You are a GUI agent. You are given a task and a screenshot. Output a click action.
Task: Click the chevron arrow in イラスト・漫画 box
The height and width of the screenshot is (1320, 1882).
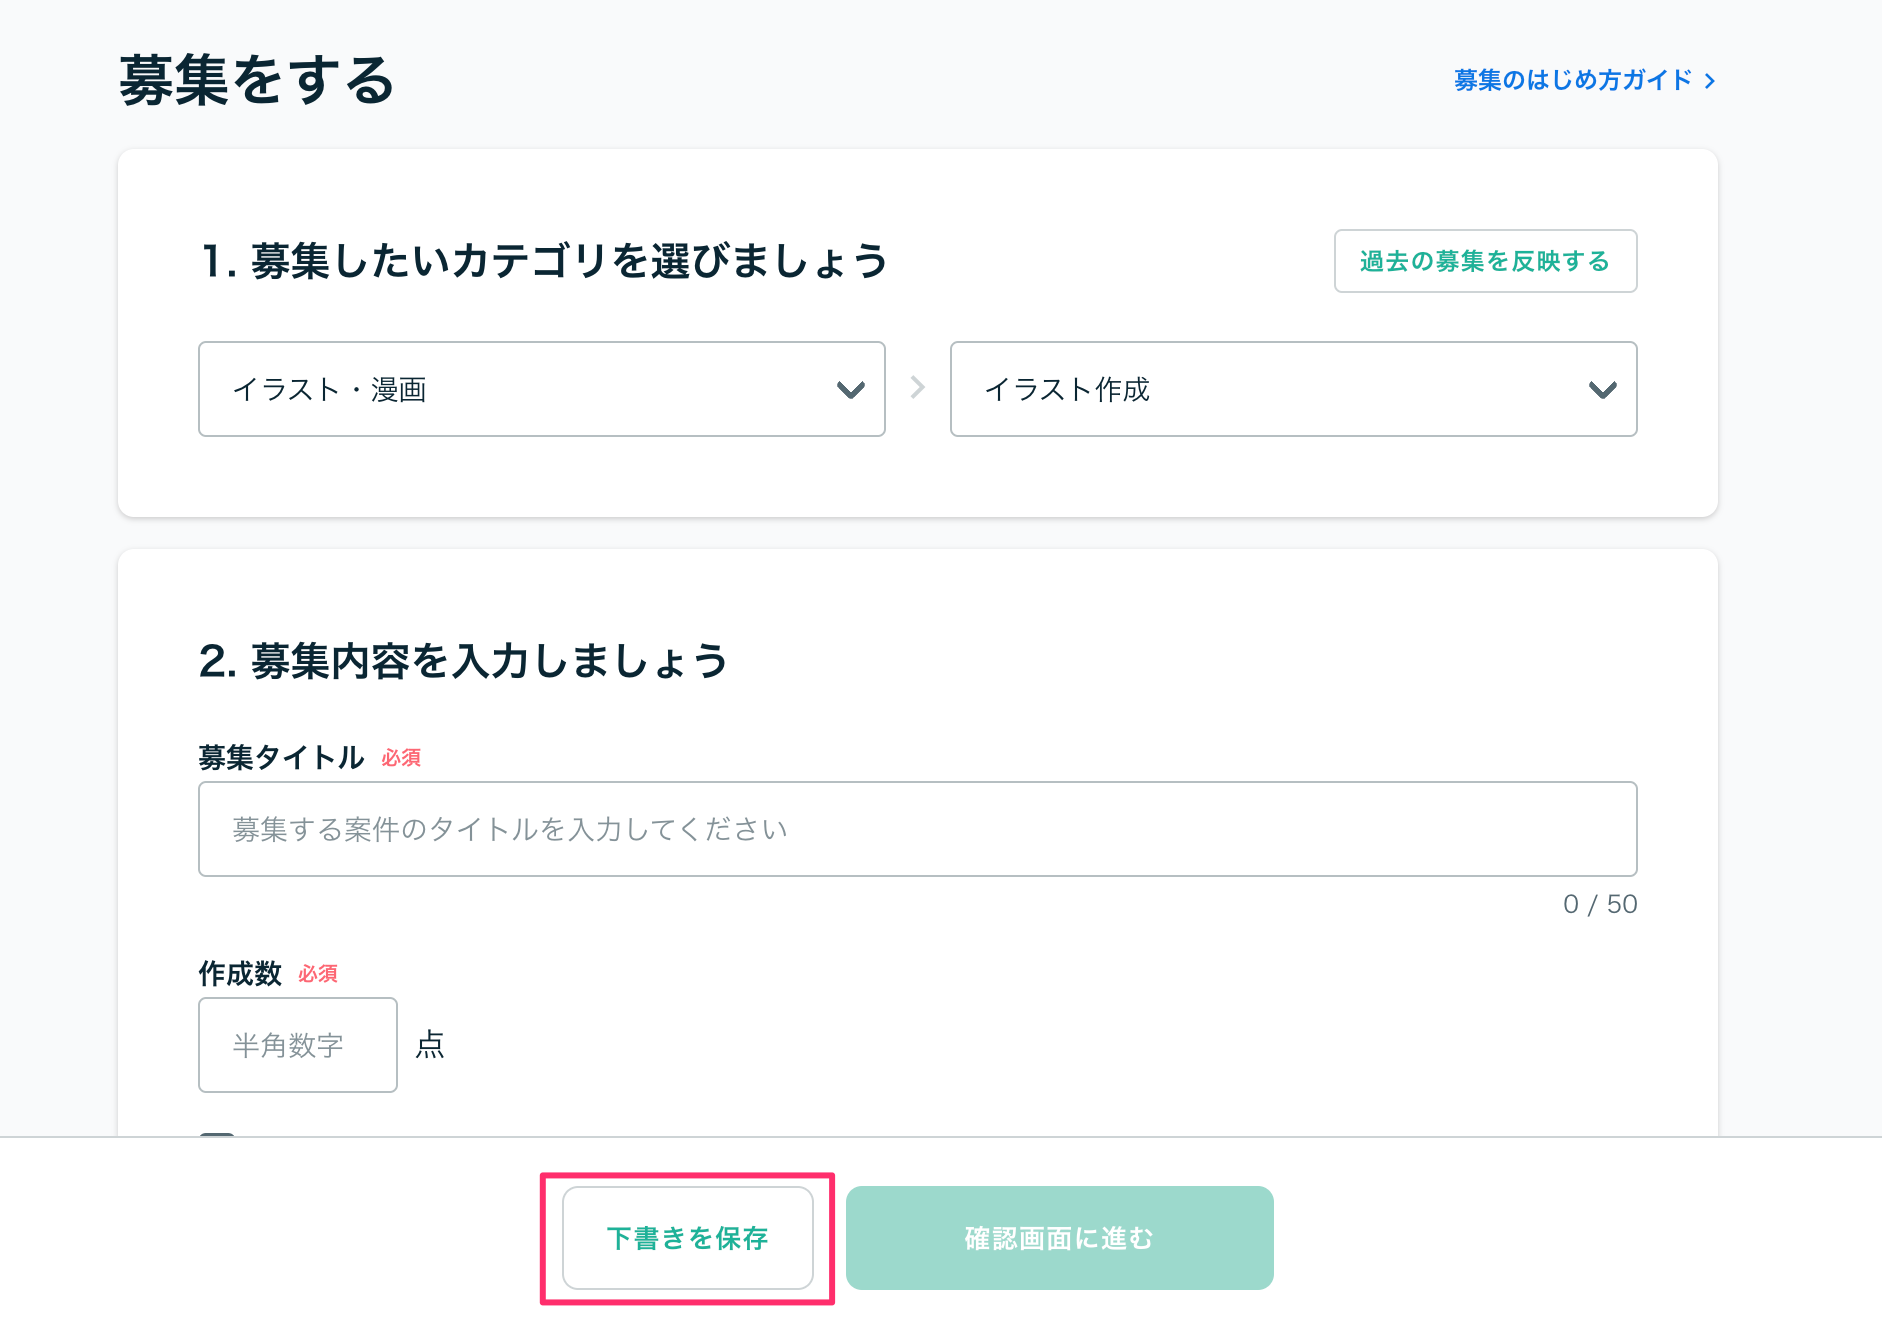click(851, 390)
